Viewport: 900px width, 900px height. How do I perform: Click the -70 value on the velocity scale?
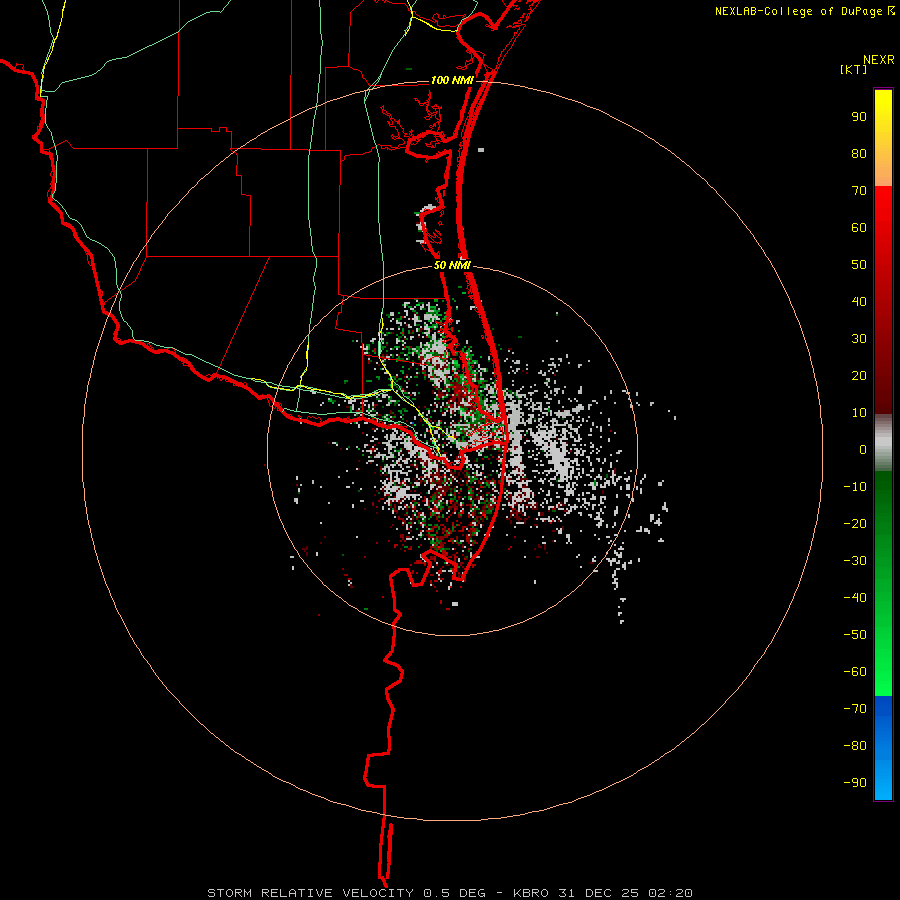pyautogui.click(x=855, y=708)
